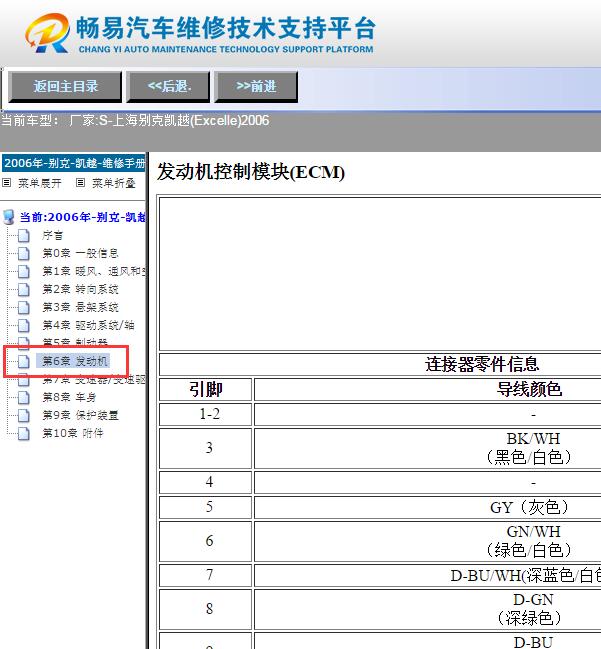Click the page icon beside 序言
This screenshot has width=601, height=649.
[24, 236]
